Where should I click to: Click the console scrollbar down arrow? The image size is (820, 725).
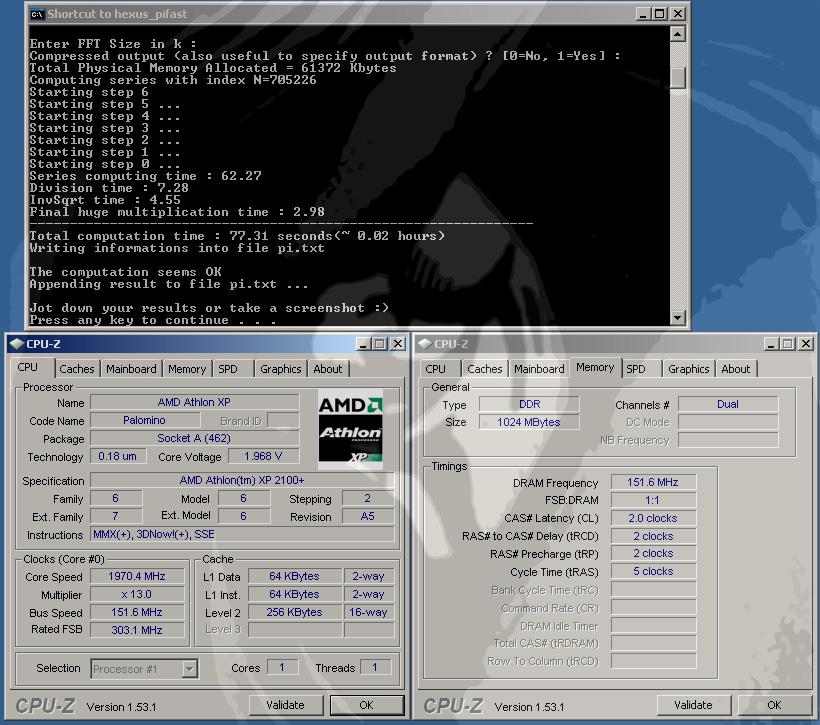click(x=677, y=317)
